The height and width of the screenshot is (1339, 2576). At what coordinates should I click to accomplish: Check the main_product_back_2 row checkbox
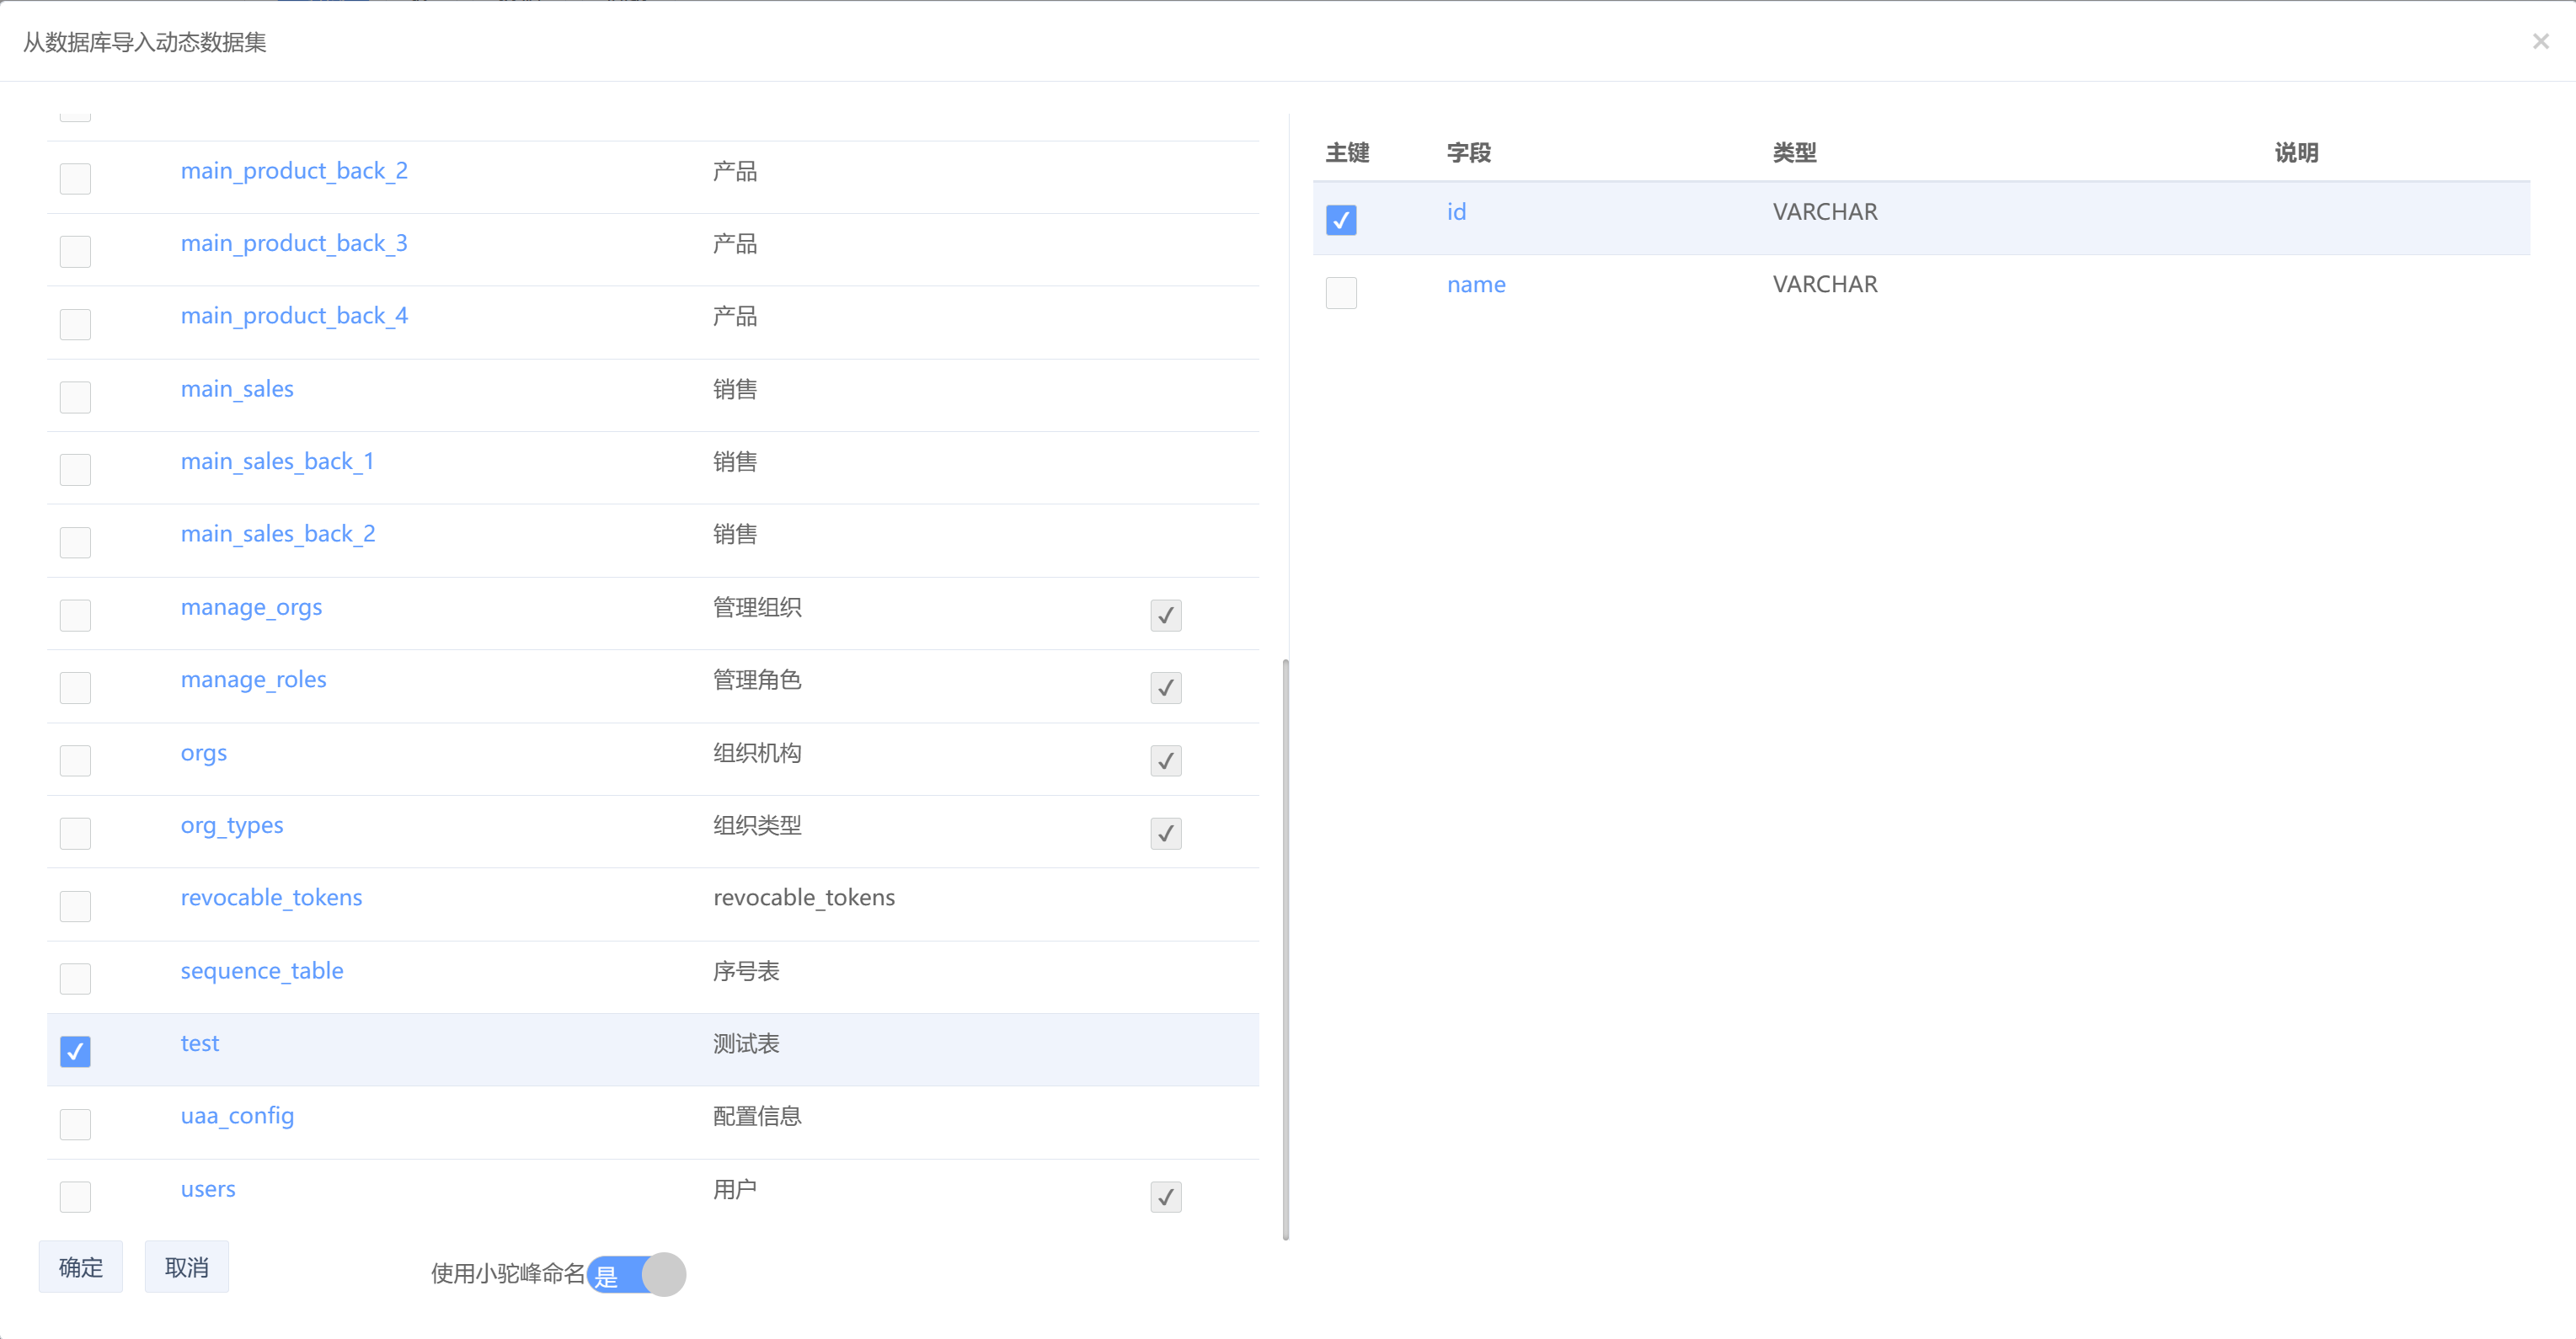[x=75, y=178]
